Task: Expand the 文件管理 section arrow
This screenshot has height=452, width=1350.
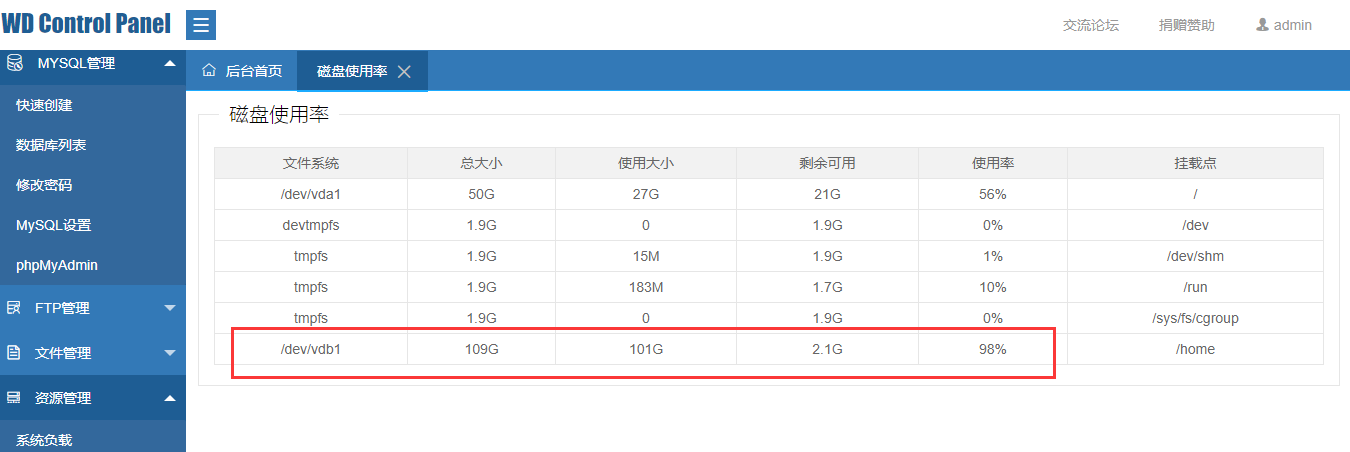Action: coord(169,353)
